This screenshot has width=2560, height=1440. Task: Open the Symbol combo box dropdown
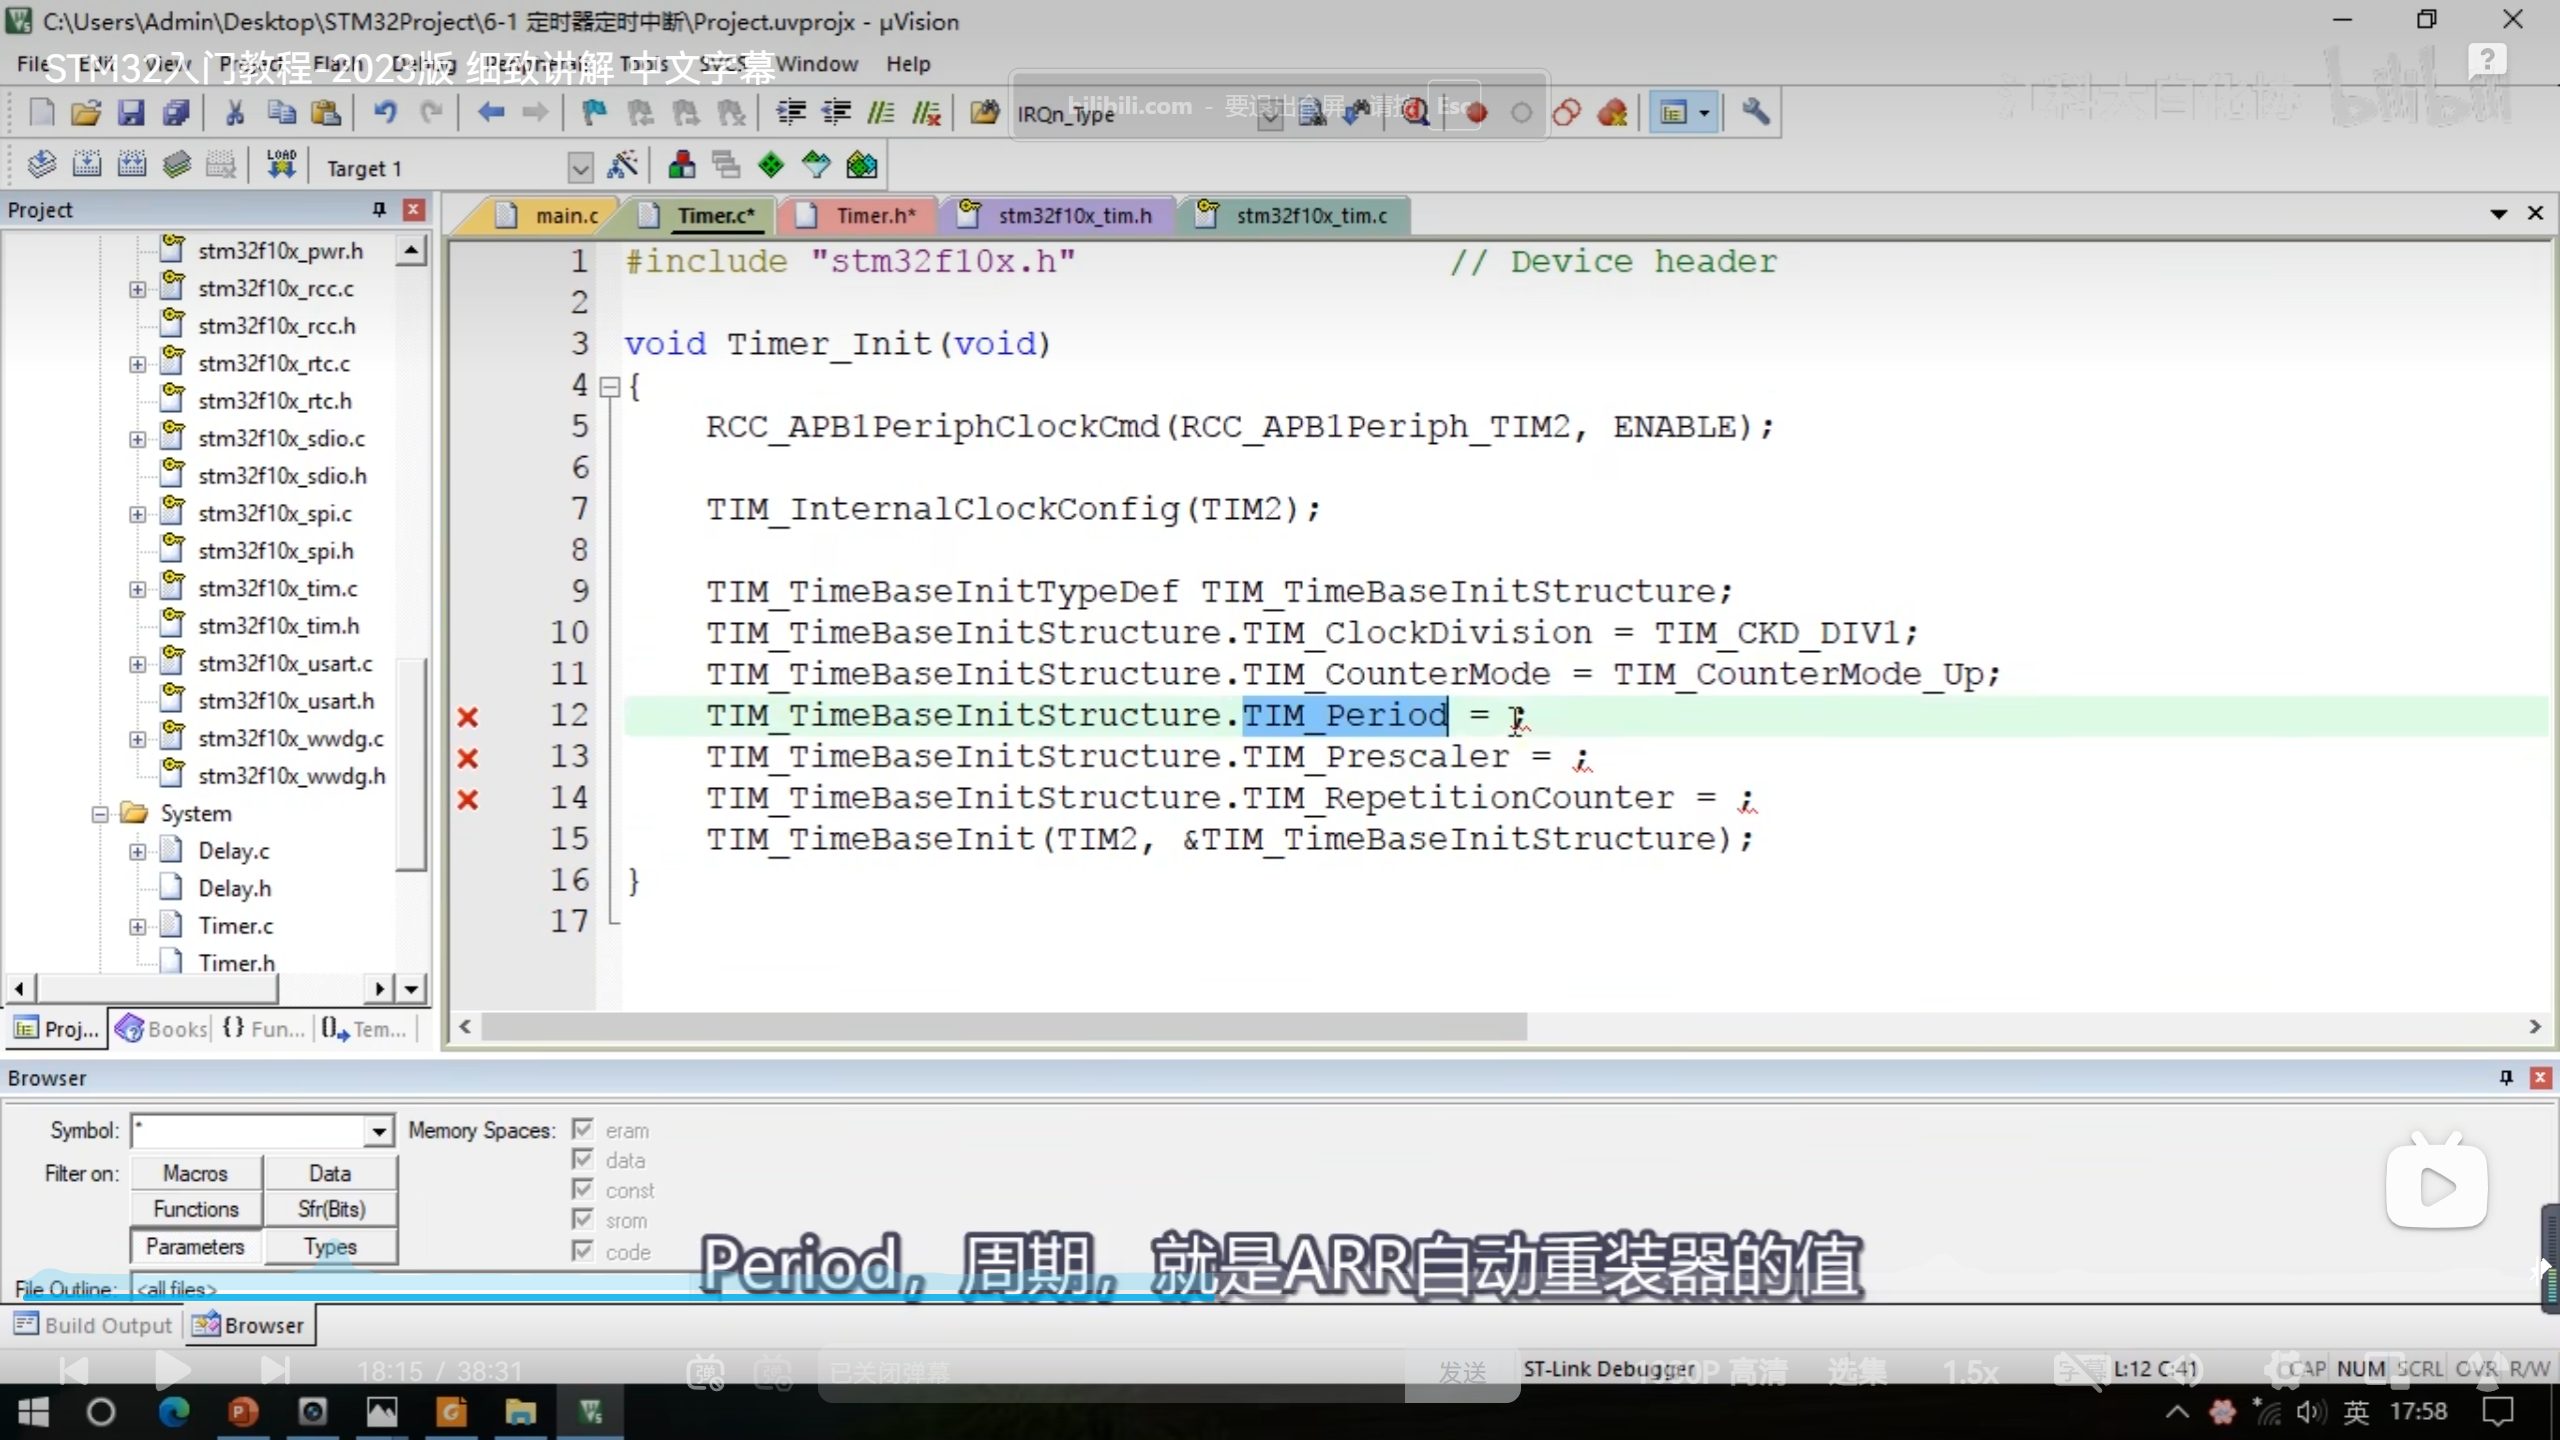[x=378, y=1131]
